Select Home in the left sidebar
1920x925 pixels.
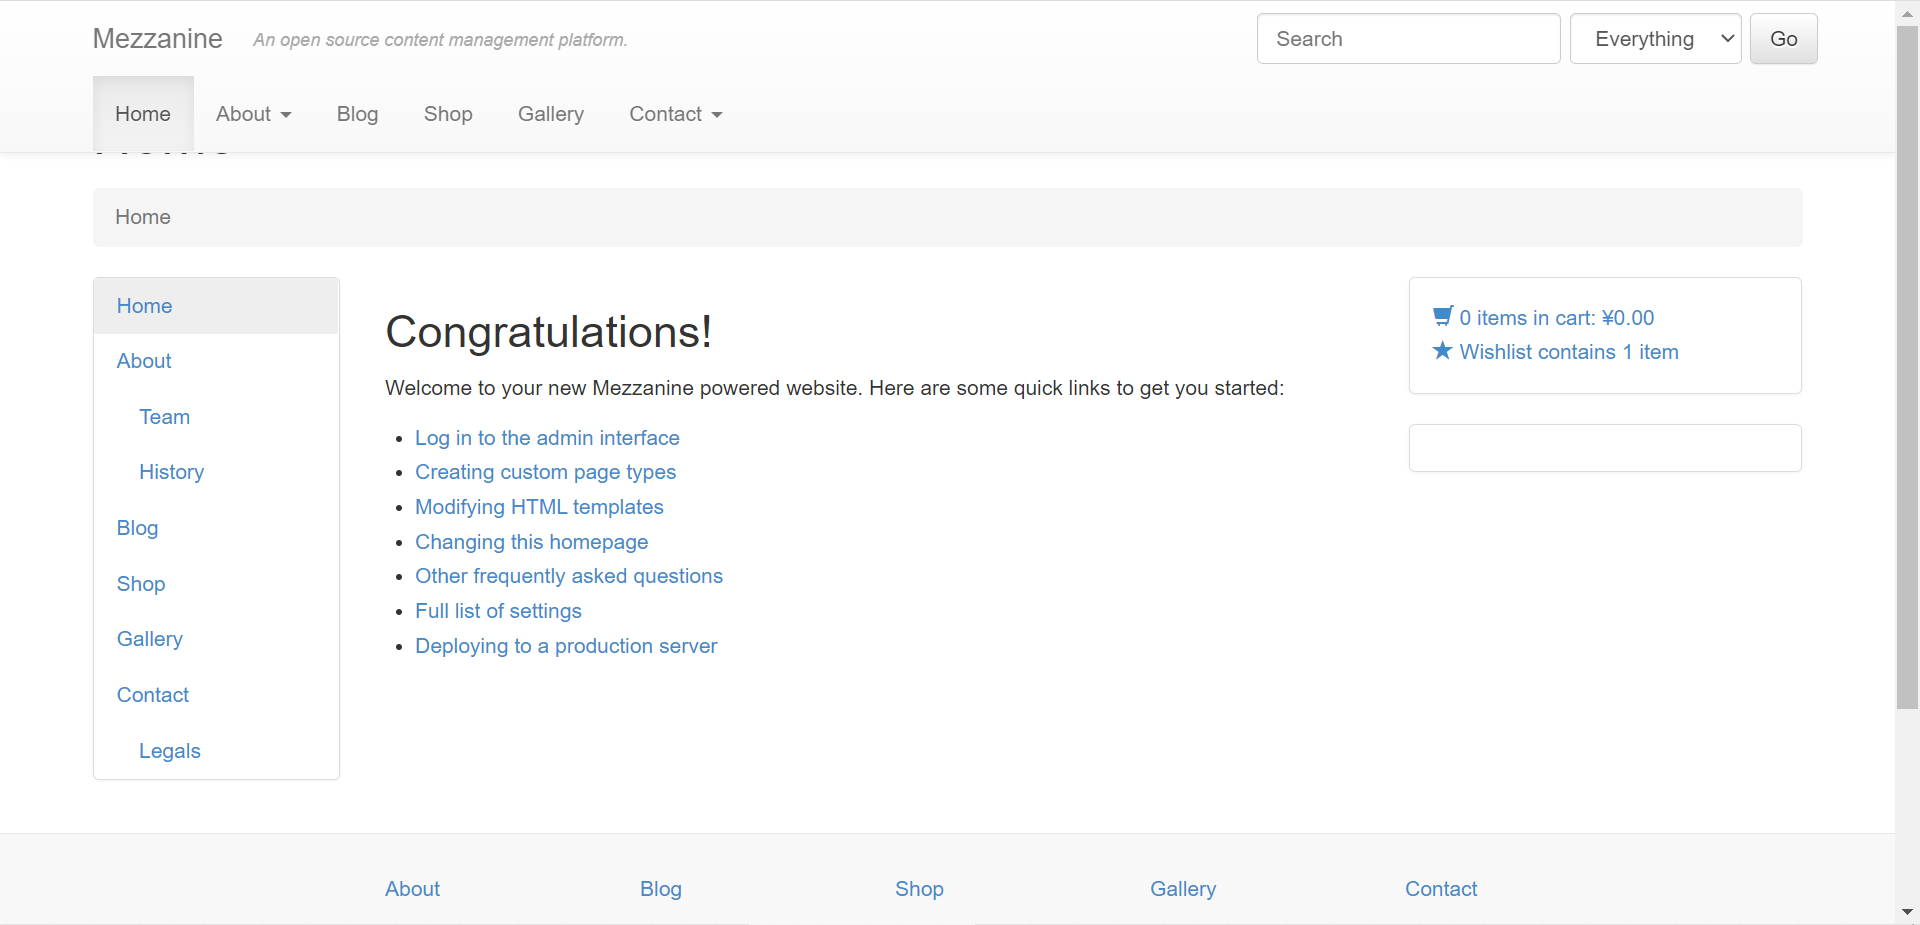coord(216,306)
